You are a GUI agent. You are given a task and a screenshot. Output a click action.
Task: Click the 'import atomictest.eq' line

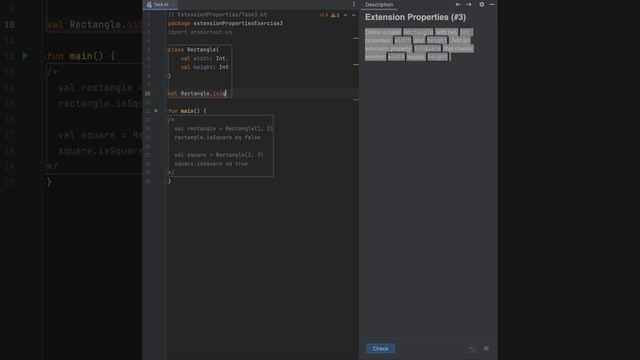200,32
